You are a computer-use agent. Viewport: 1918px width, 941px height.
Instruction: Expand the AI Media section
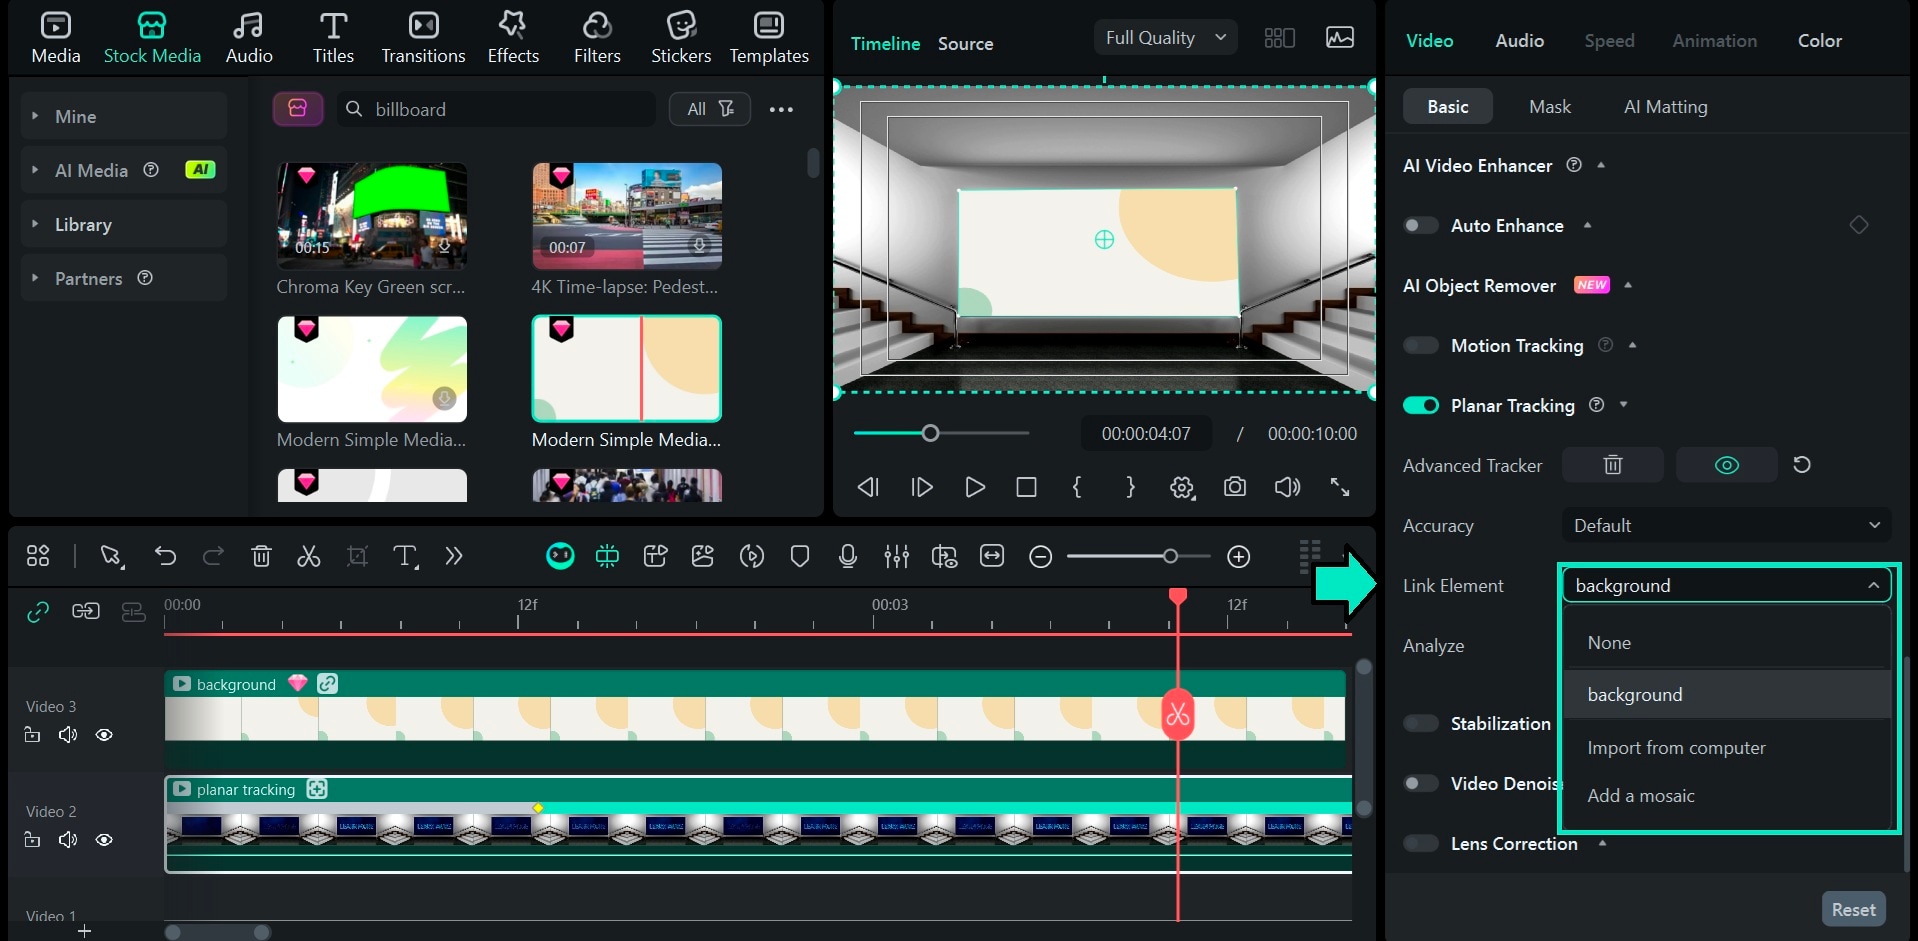click(35, 170)
